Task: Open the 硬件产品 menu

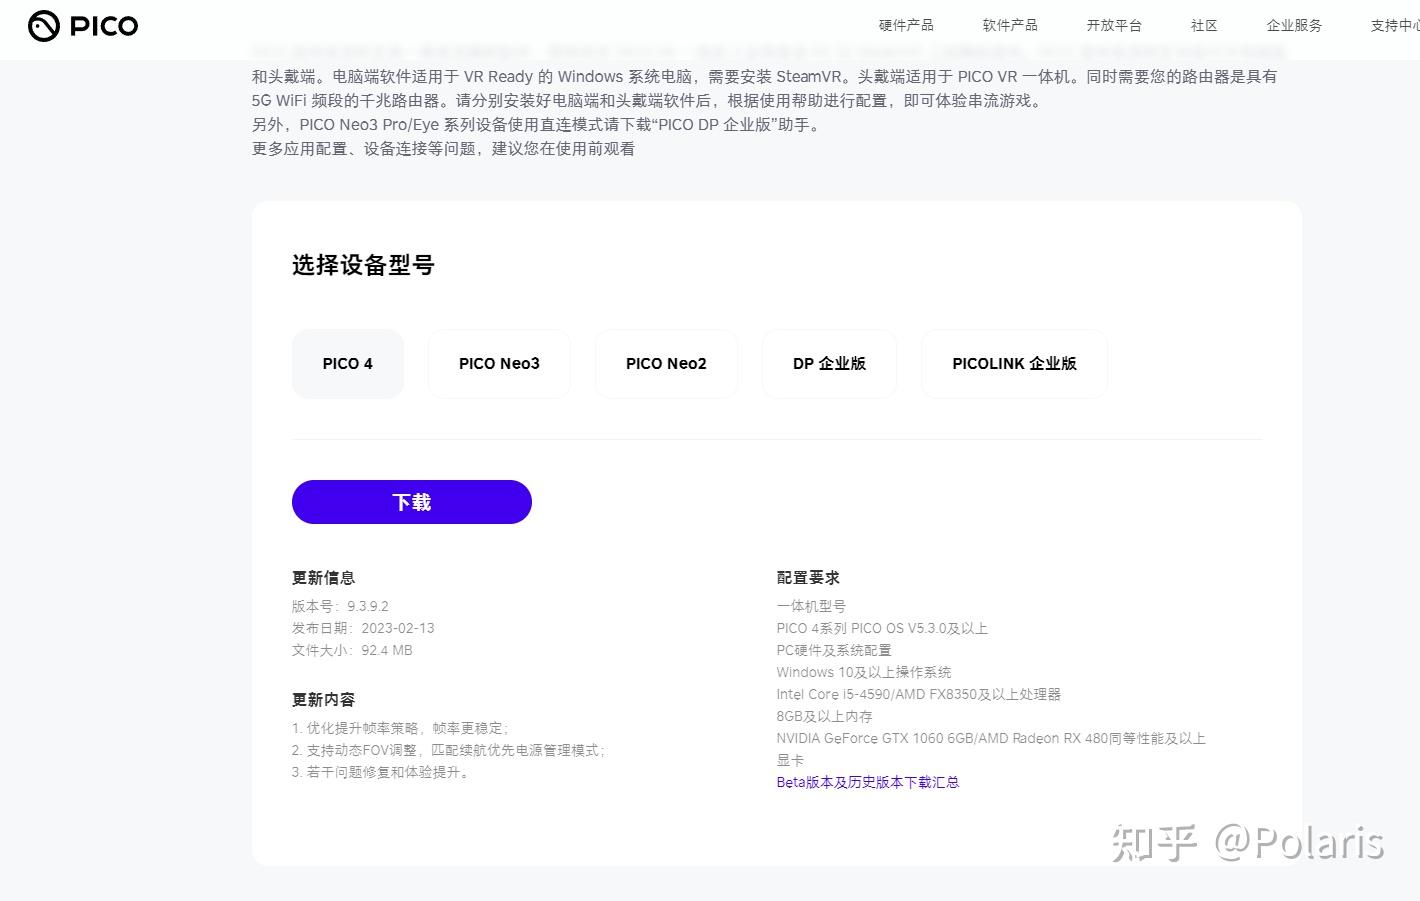Action: coord(904,25)
